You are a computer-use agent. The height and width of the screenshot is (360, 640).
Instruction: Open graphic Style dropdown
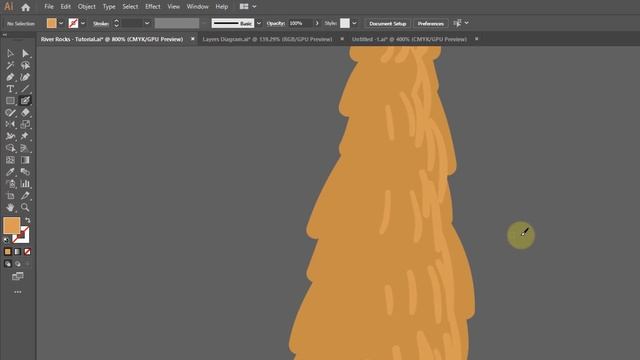[x=354, y=23]
